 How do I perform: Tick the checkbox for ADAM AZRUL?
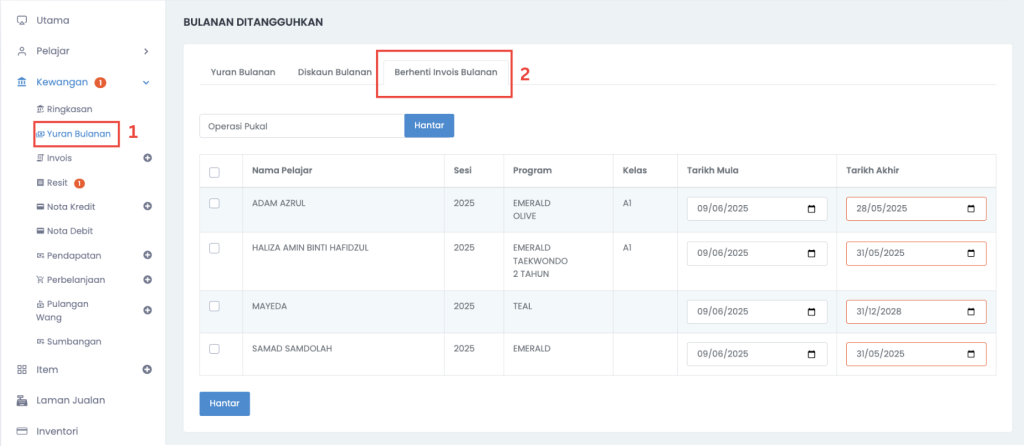[x=214, y=204]
